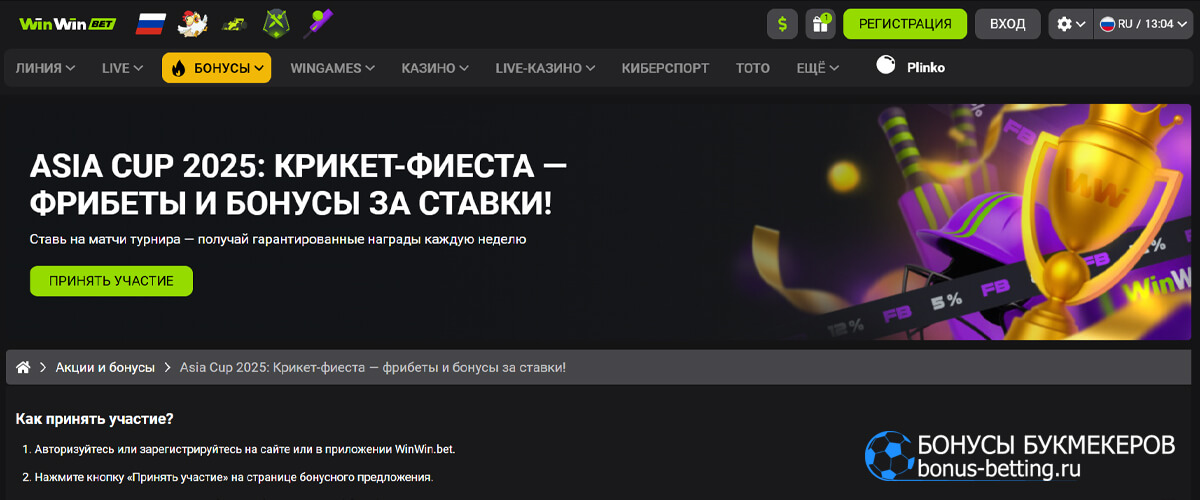Click the ВХОД login button
The height and width of the screenshot is (500, 1200).
(x=1007, y=24)
